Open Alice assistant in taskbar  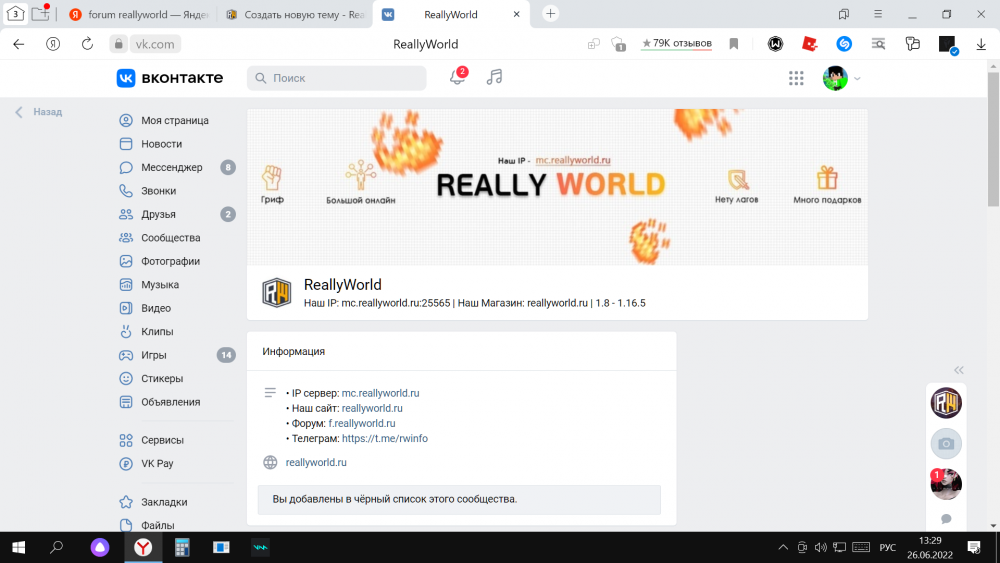[99, 548]
